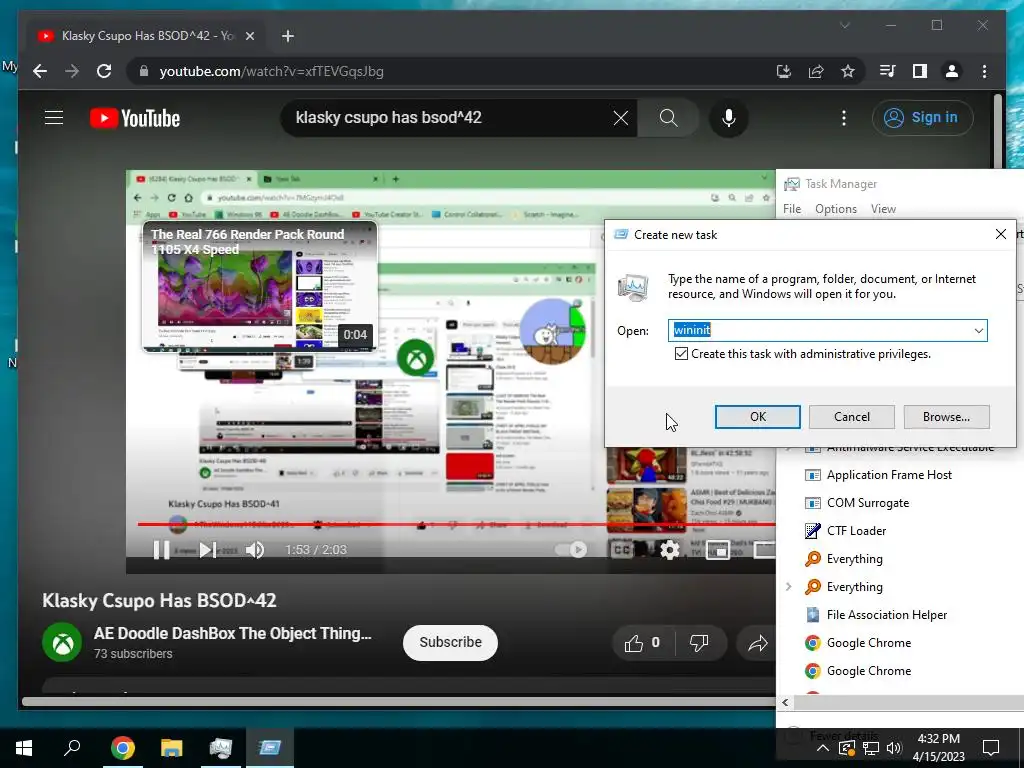
Task: Toggle autoplay switch in player
Action: [x=570, y=550]
